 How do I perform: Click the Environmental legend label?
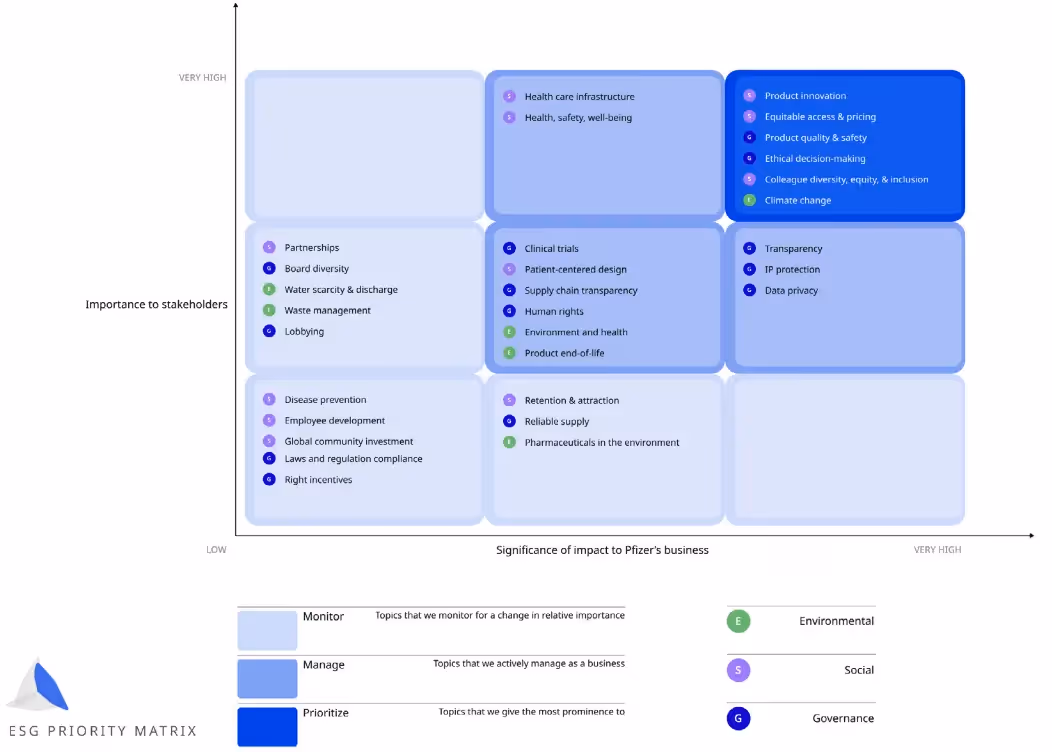coord(836,621)
